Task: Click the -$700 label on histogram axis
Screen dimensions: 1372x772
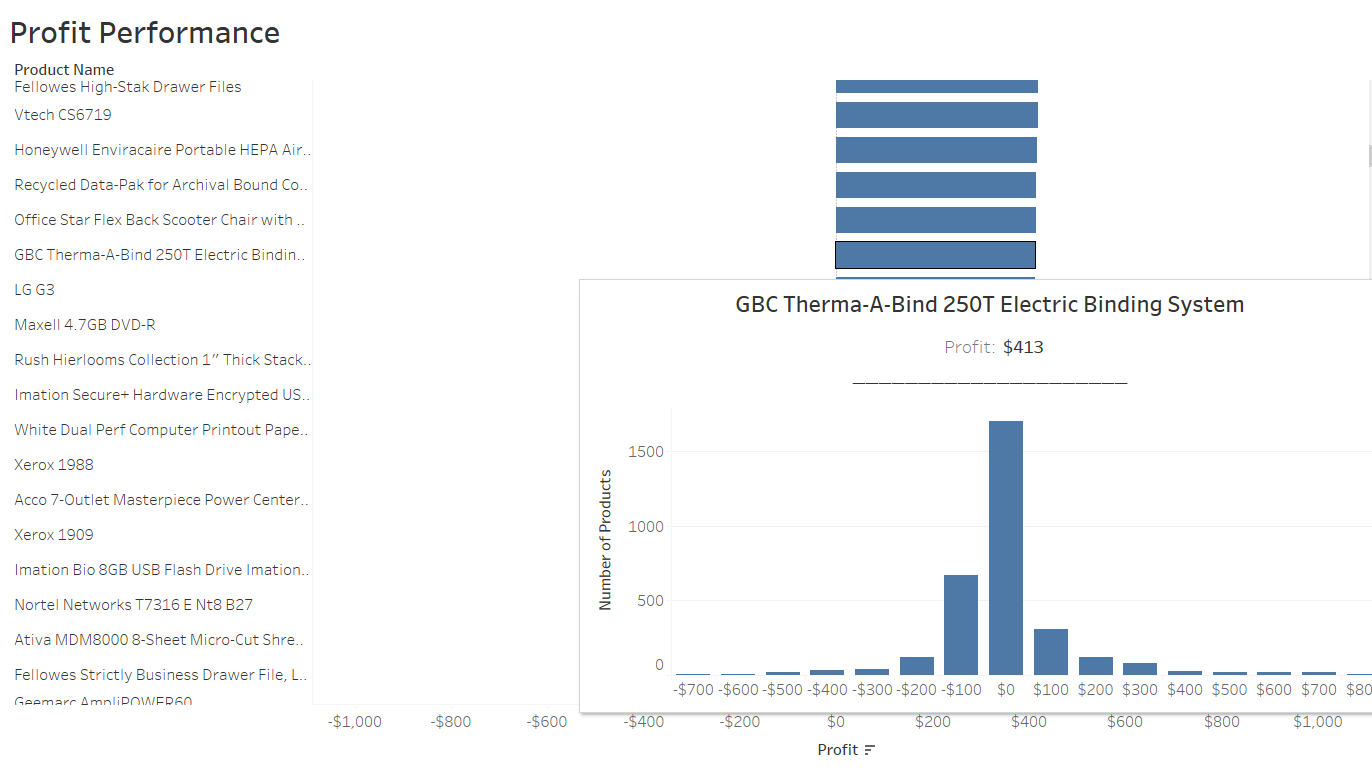Action: coord(693,690)
